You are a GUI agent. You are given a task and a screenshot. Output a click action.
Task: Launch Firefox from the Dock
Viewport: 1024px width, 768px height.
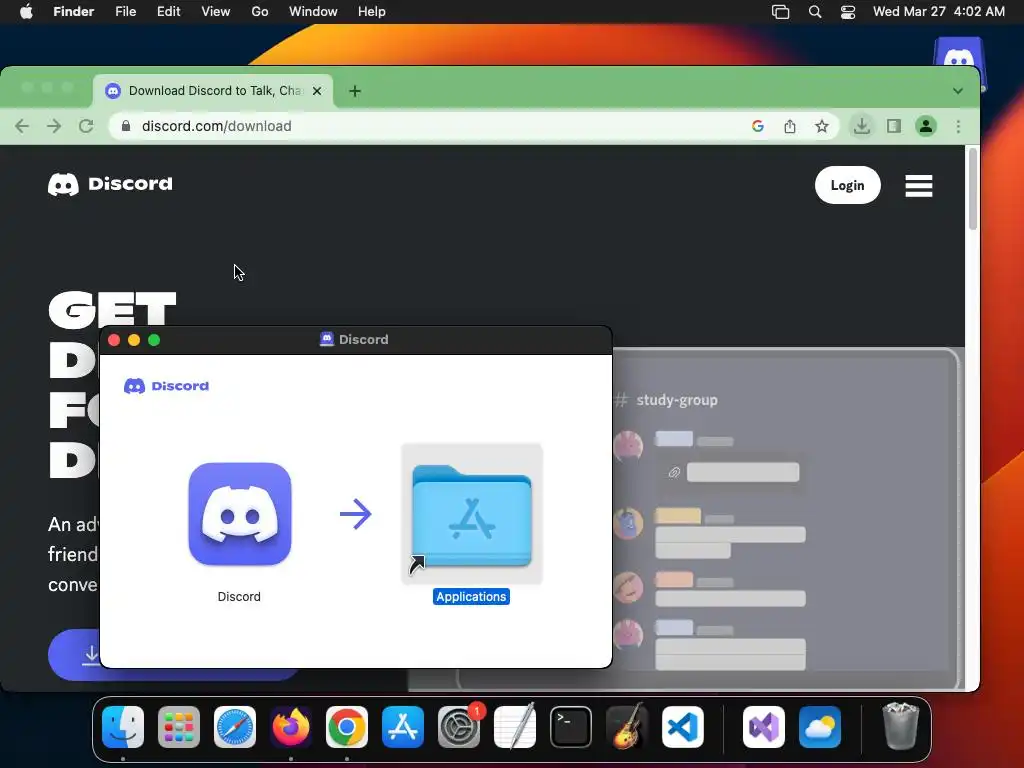point(291,727)
